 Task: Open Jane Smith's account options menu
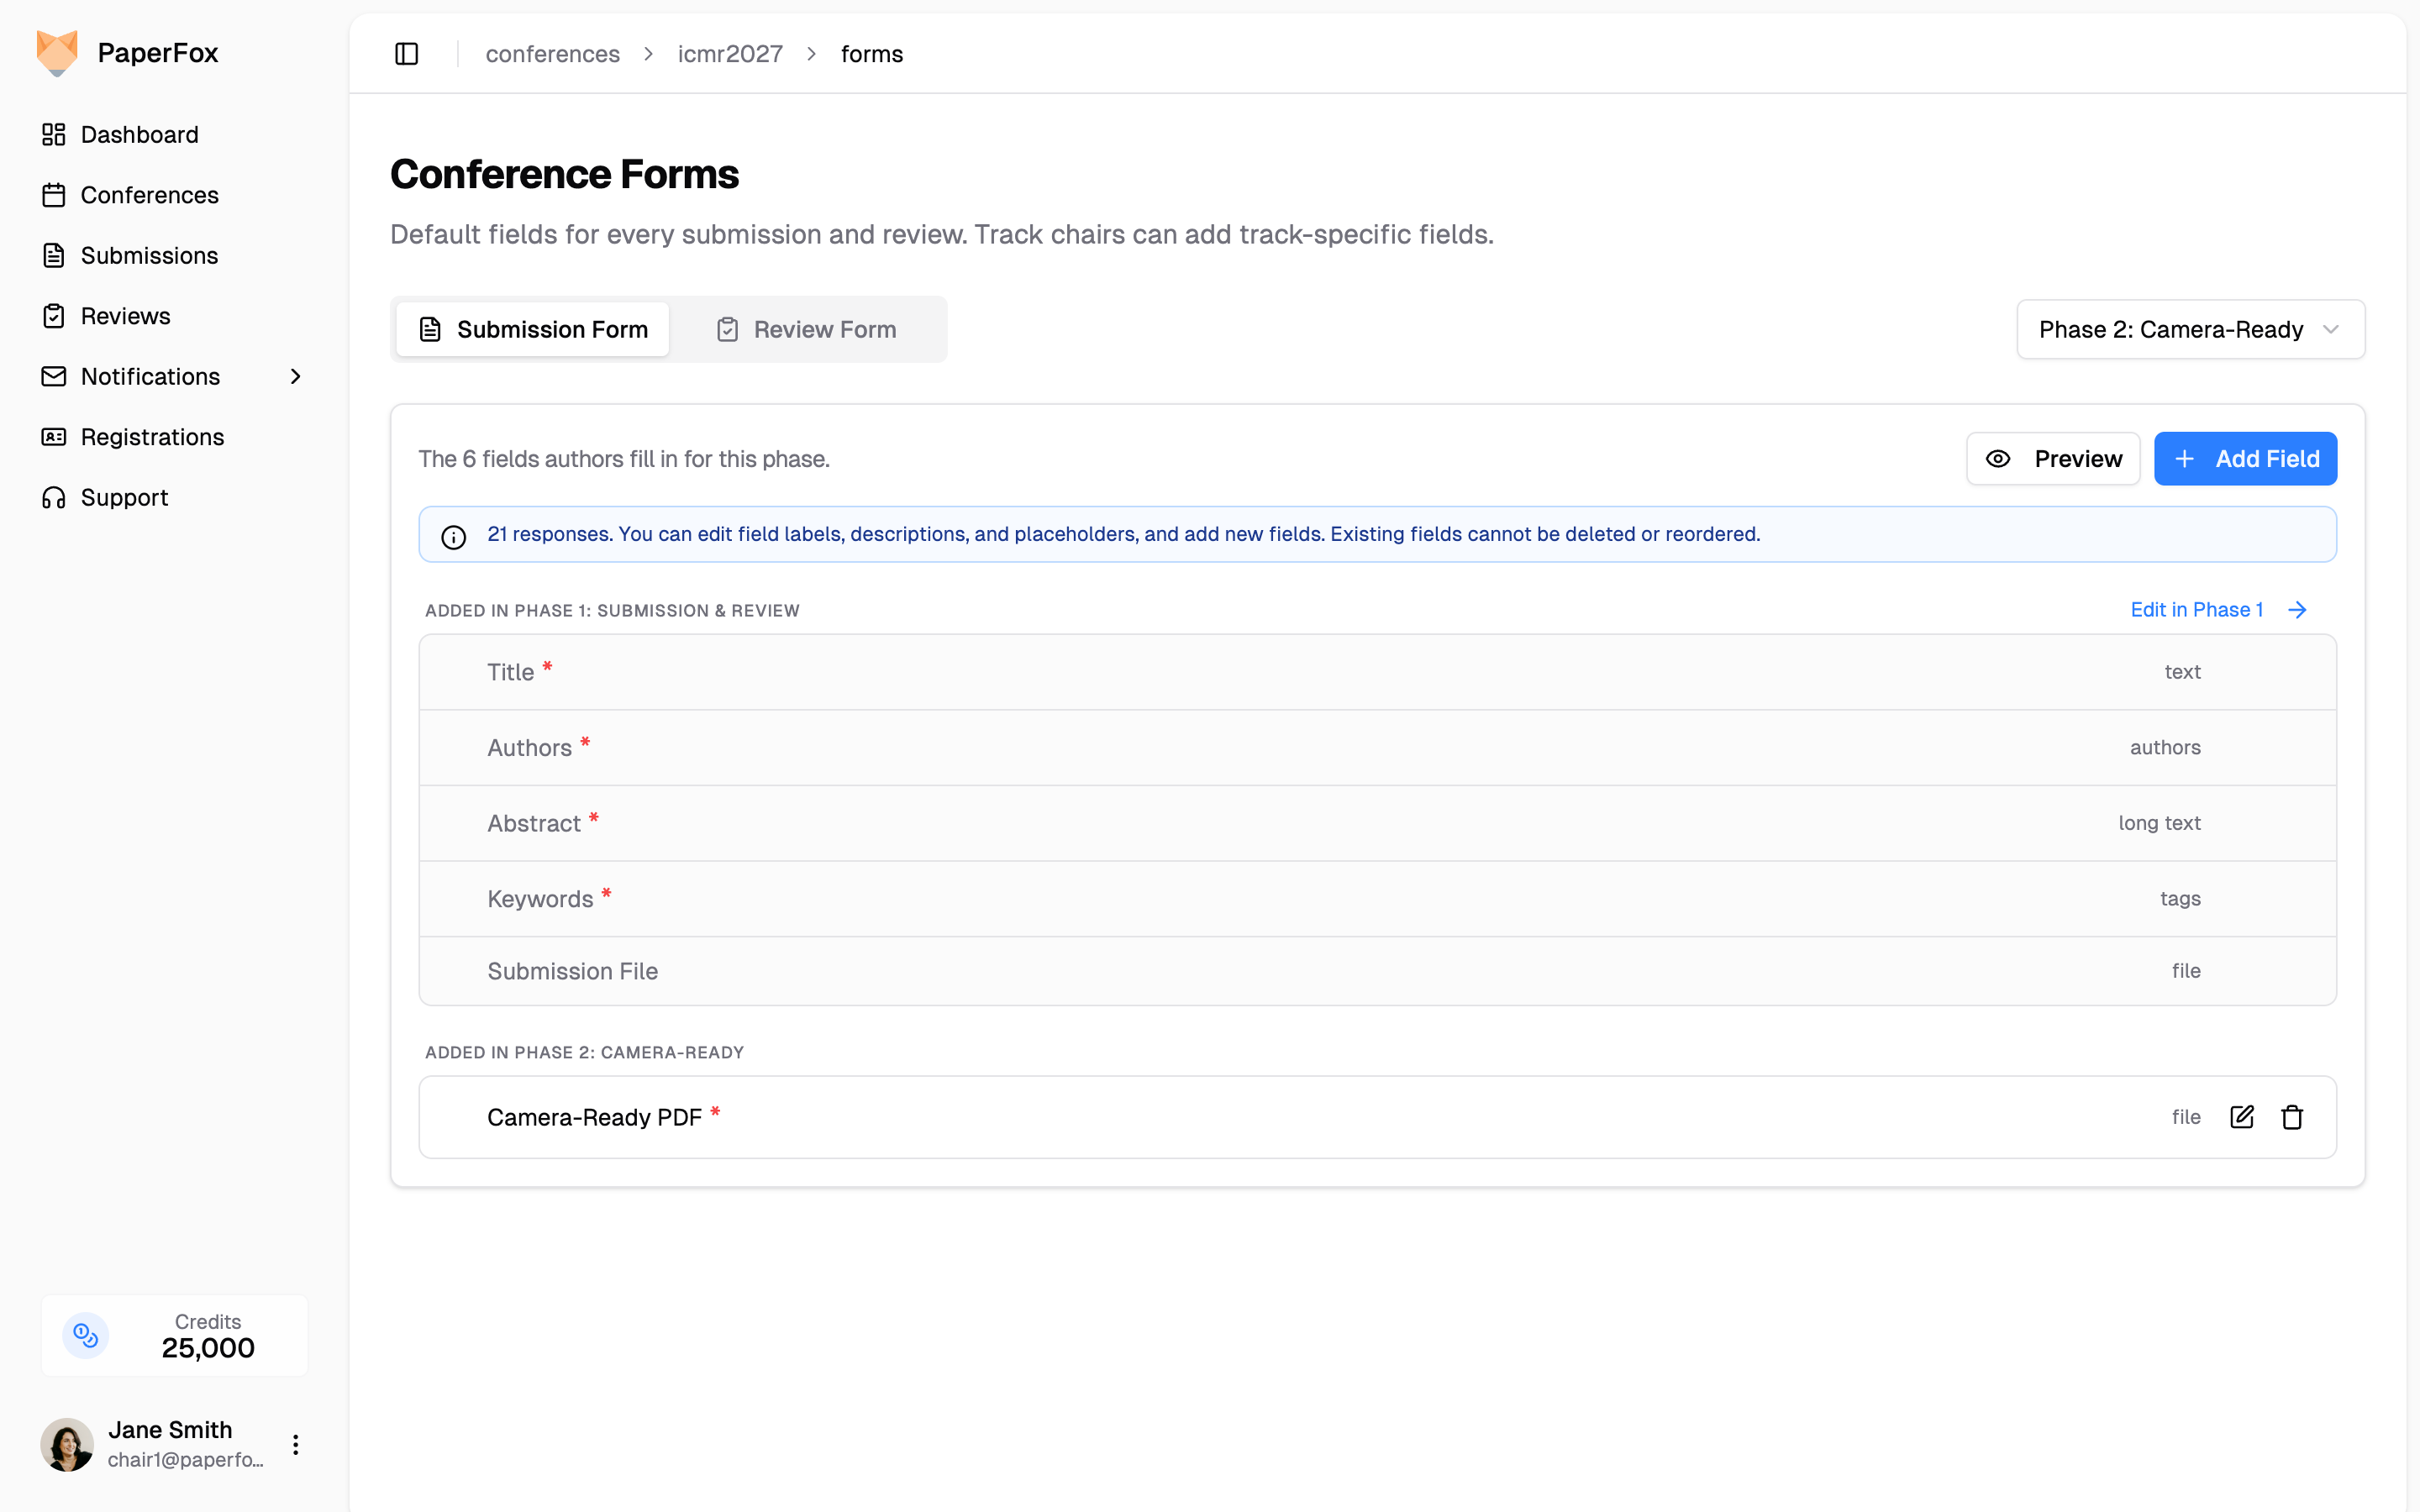pyautogui.click(x=296, y=1444)
